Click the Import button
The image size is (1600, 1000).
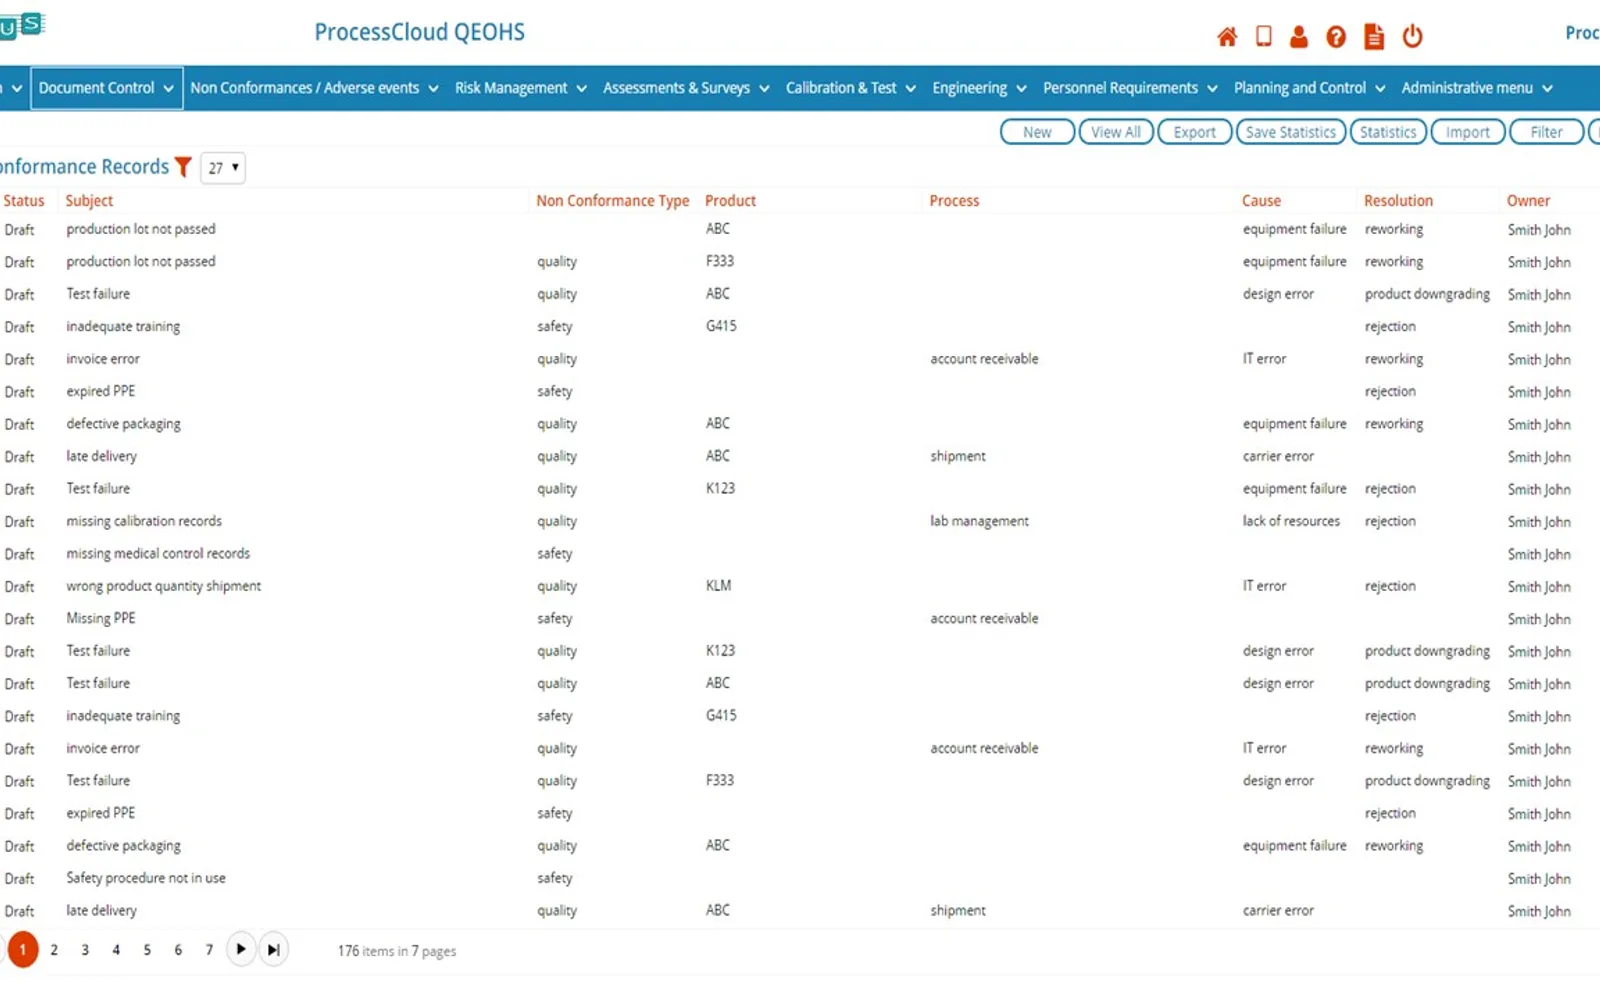pos(1468,132)
